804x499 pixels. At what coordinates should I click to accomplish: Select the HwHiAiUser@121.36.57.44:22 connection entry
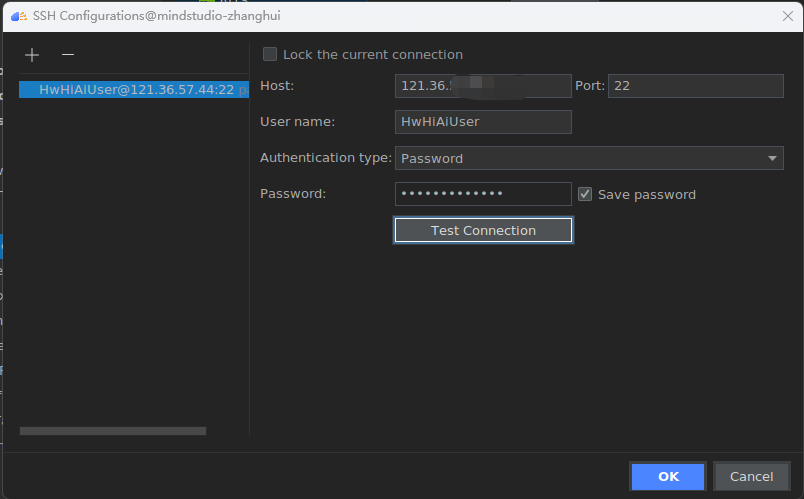coord(134,89)
